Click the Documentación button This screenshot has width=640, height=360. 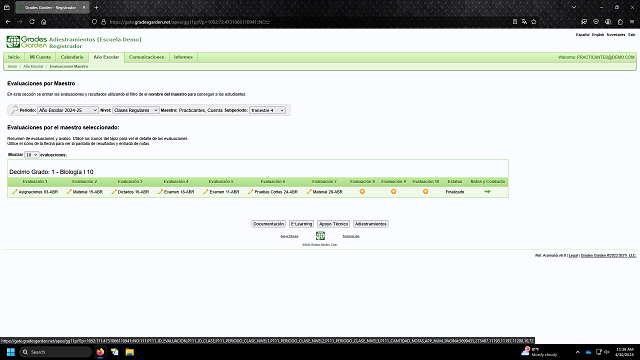coord(268,224)
